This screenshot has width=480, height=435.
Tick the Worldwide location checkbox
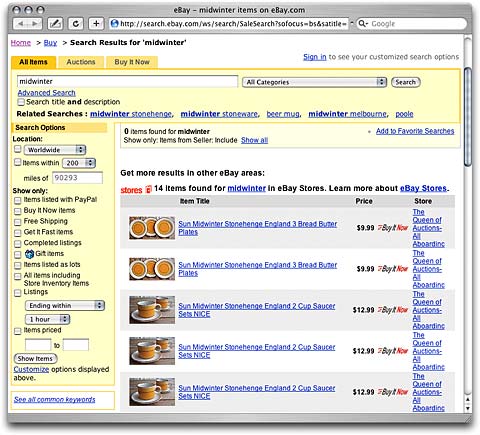coord(18,149)
